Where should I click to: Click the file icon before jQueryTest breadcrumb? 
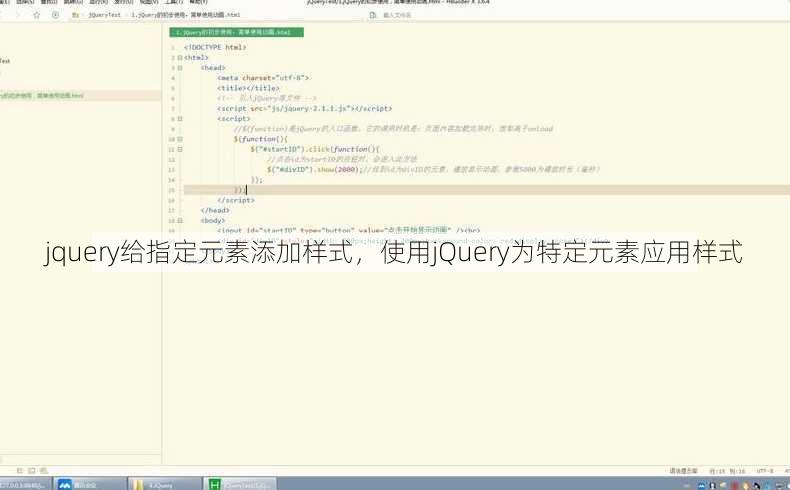click(76, 15)
